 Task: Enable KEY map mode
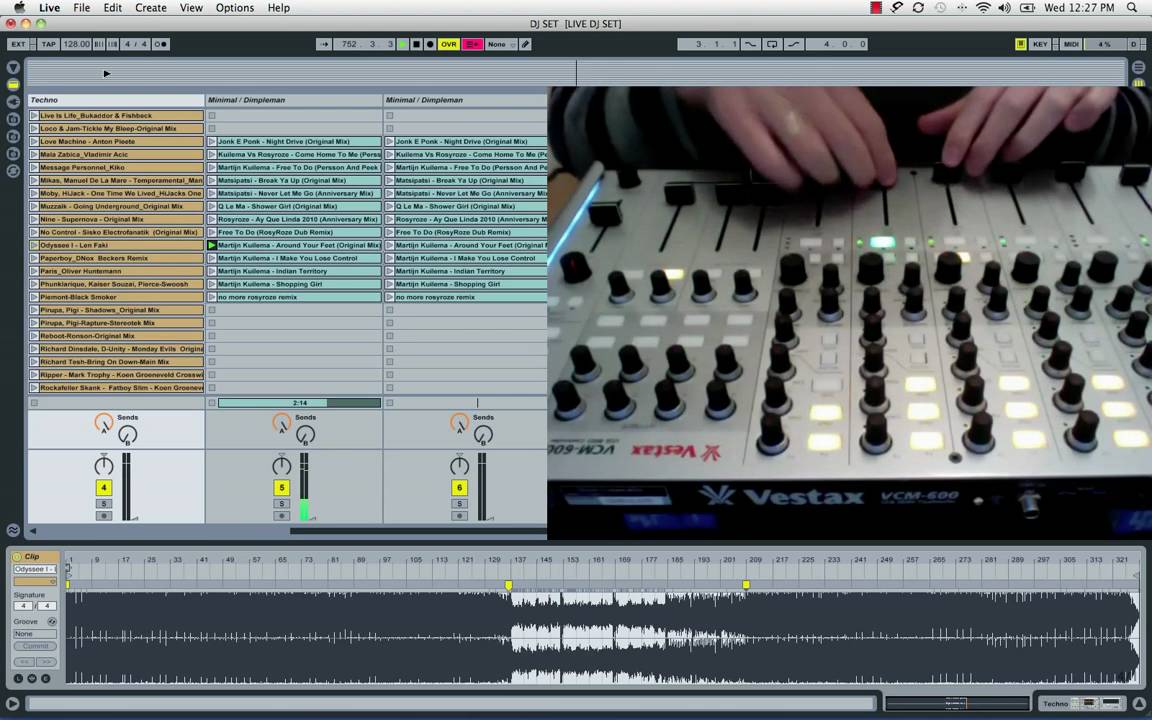[1040, 44]
